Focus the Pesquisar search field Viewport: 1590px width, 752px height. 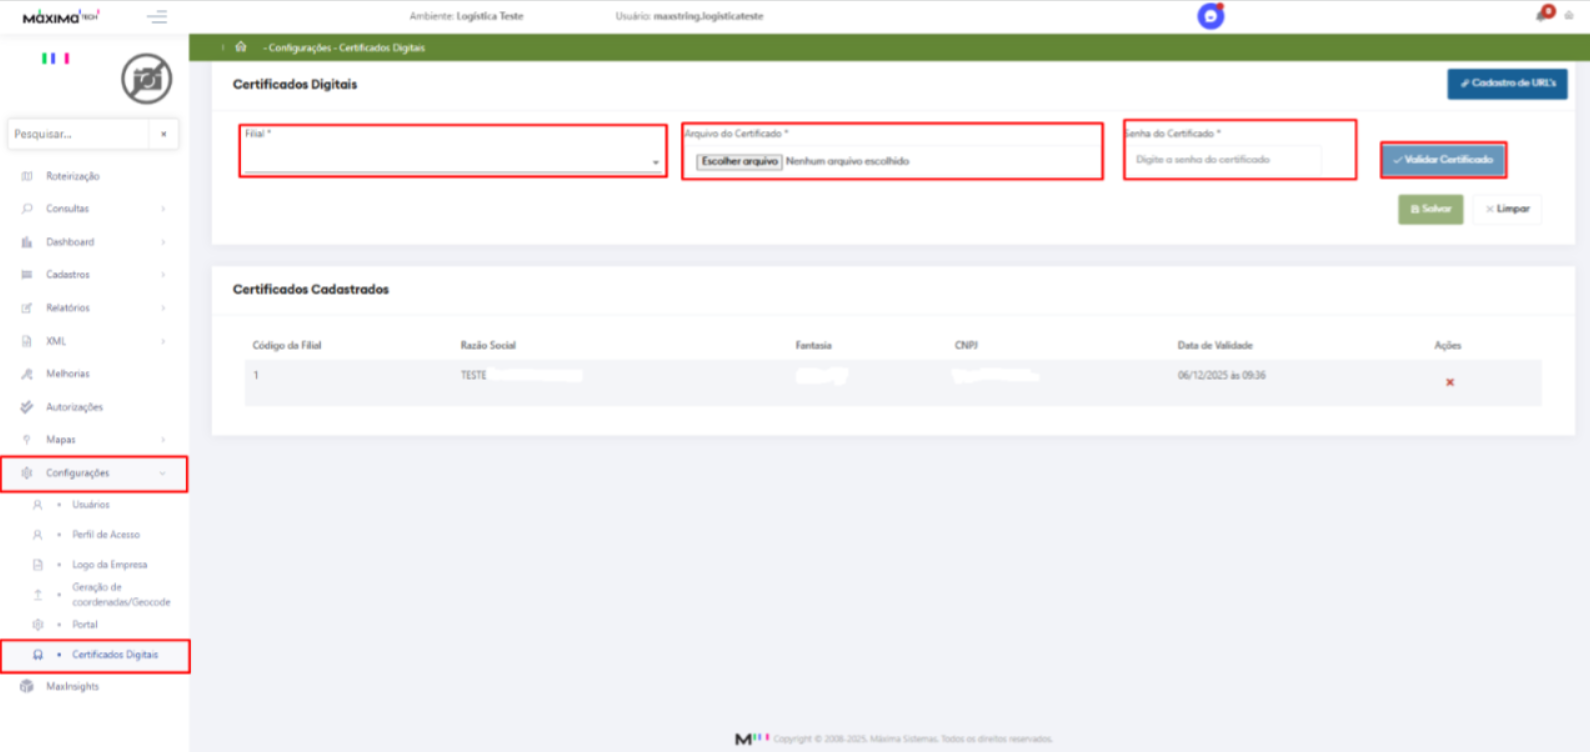[78, 134]
